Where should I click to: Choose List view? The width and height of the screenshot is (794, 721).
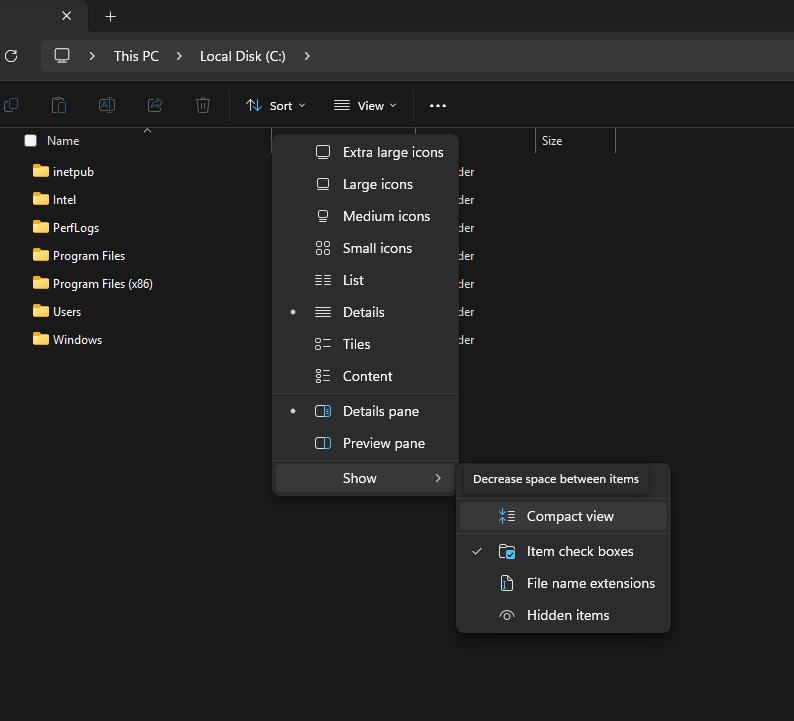(366, 280)
